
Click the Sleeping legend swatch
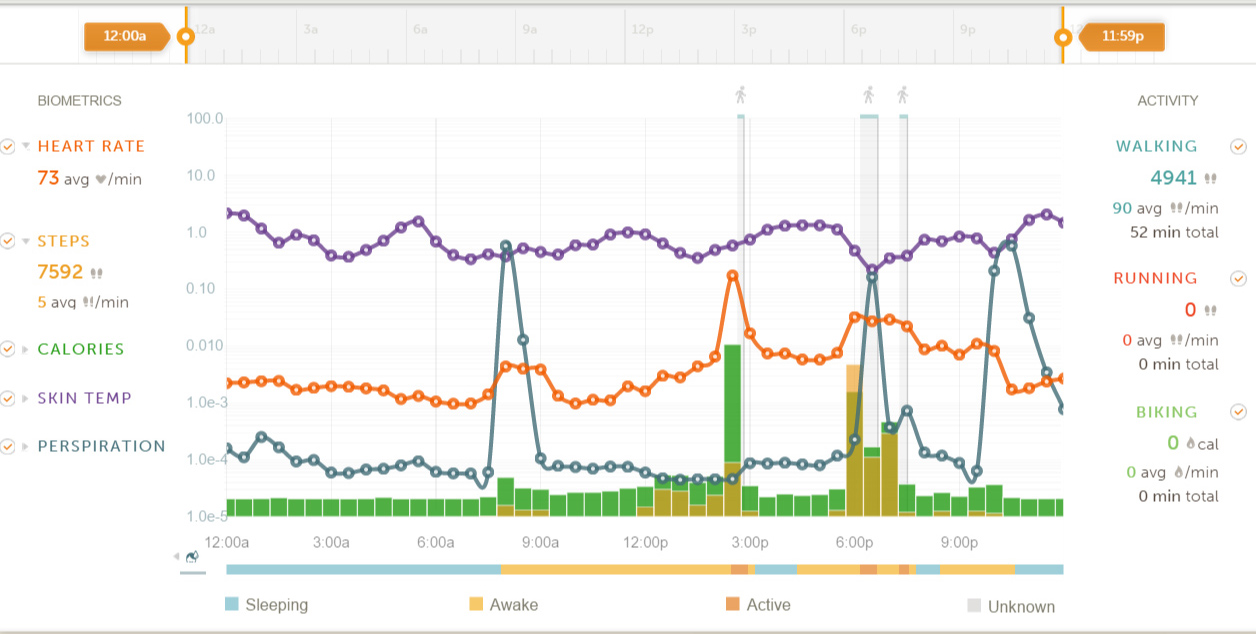[232, 604]
